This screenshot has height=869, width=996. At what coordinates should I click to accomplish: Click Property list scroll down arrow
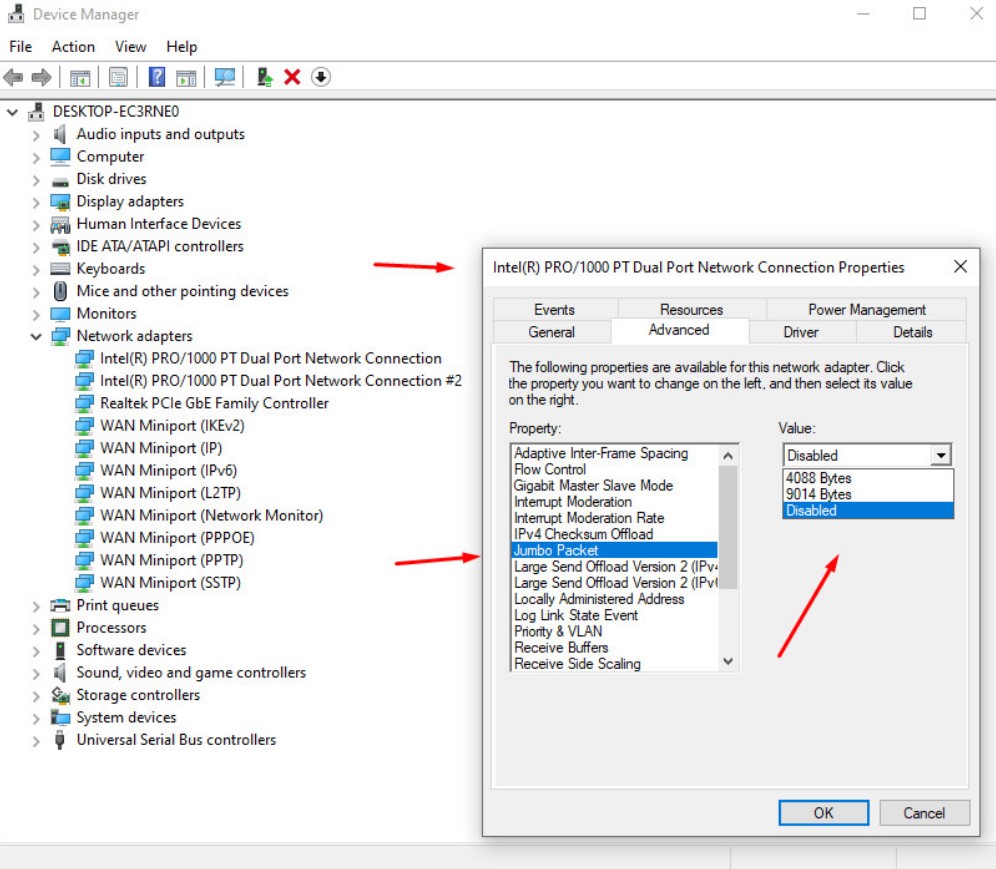coord(729,661)
